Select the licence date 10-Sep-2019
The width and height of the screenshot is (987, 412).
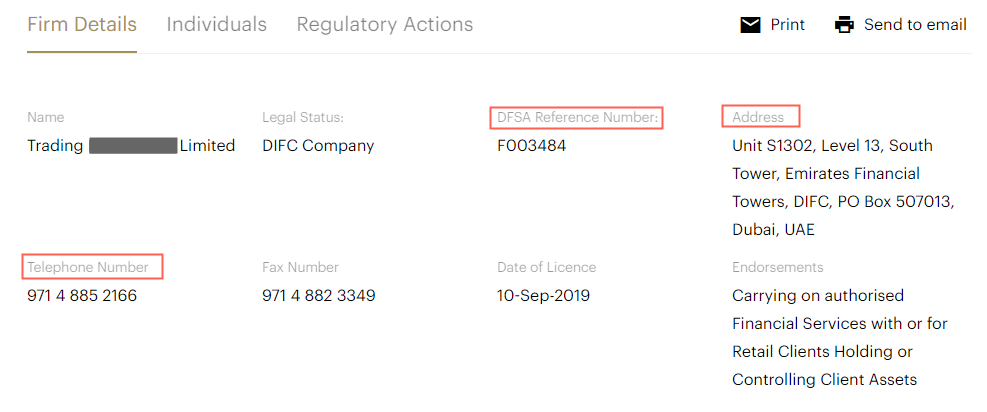(x=543, y=296)
